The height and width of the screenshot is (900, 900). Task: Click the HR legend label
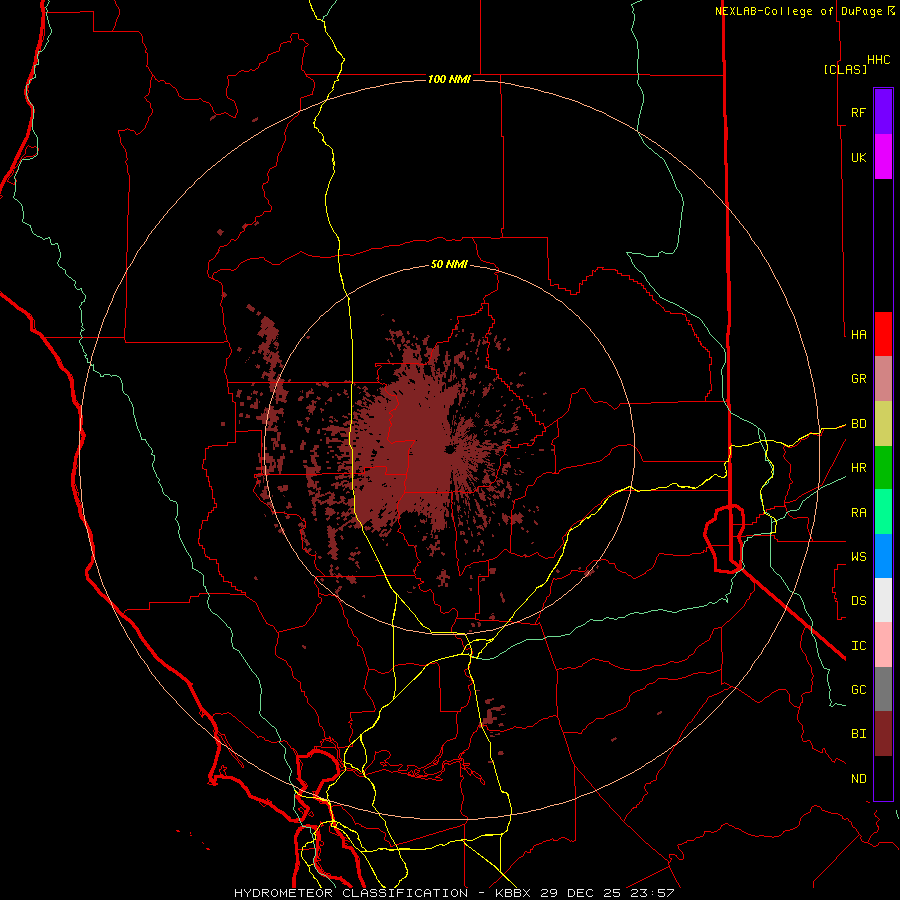(x=858, y=468)
